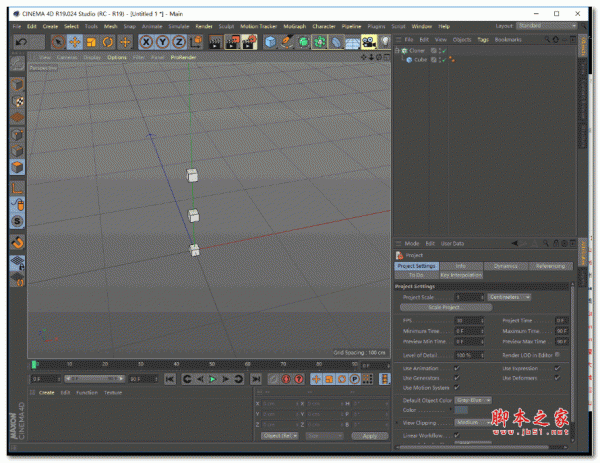Viewport: 600px width, 463px height.
Task: Switch to the Referencing tab
Action: 550,266
